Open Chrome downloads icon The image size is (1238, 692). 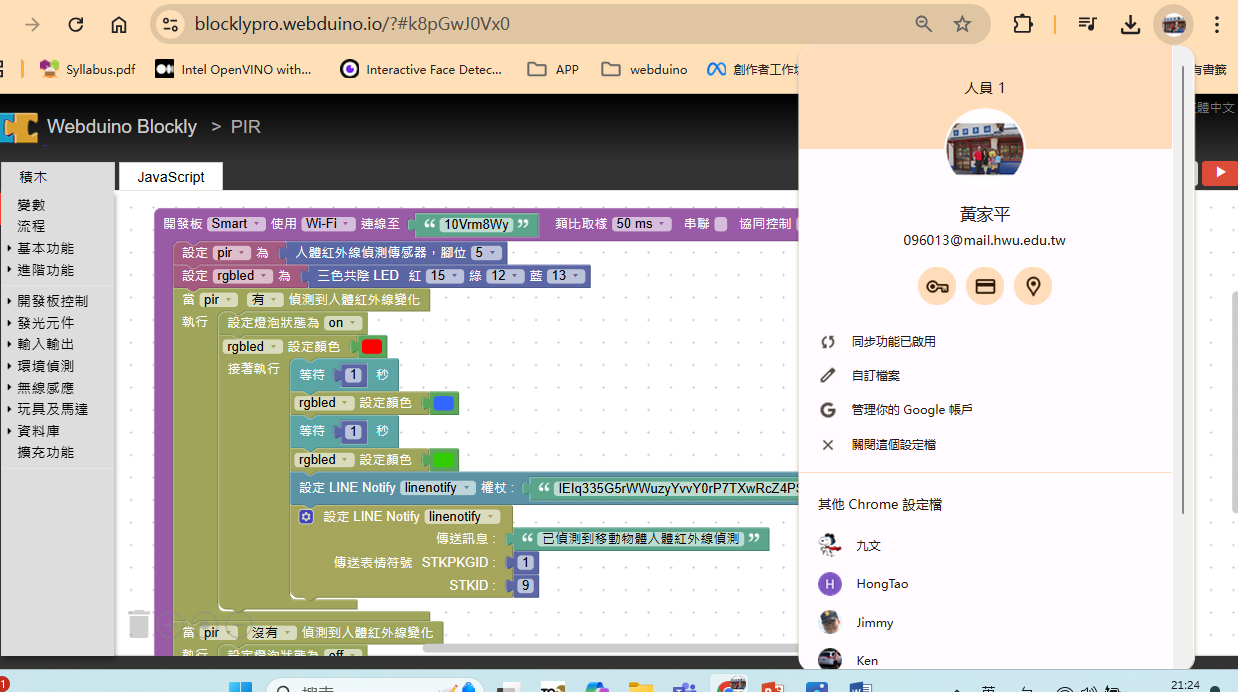[x=1130, y=24]
